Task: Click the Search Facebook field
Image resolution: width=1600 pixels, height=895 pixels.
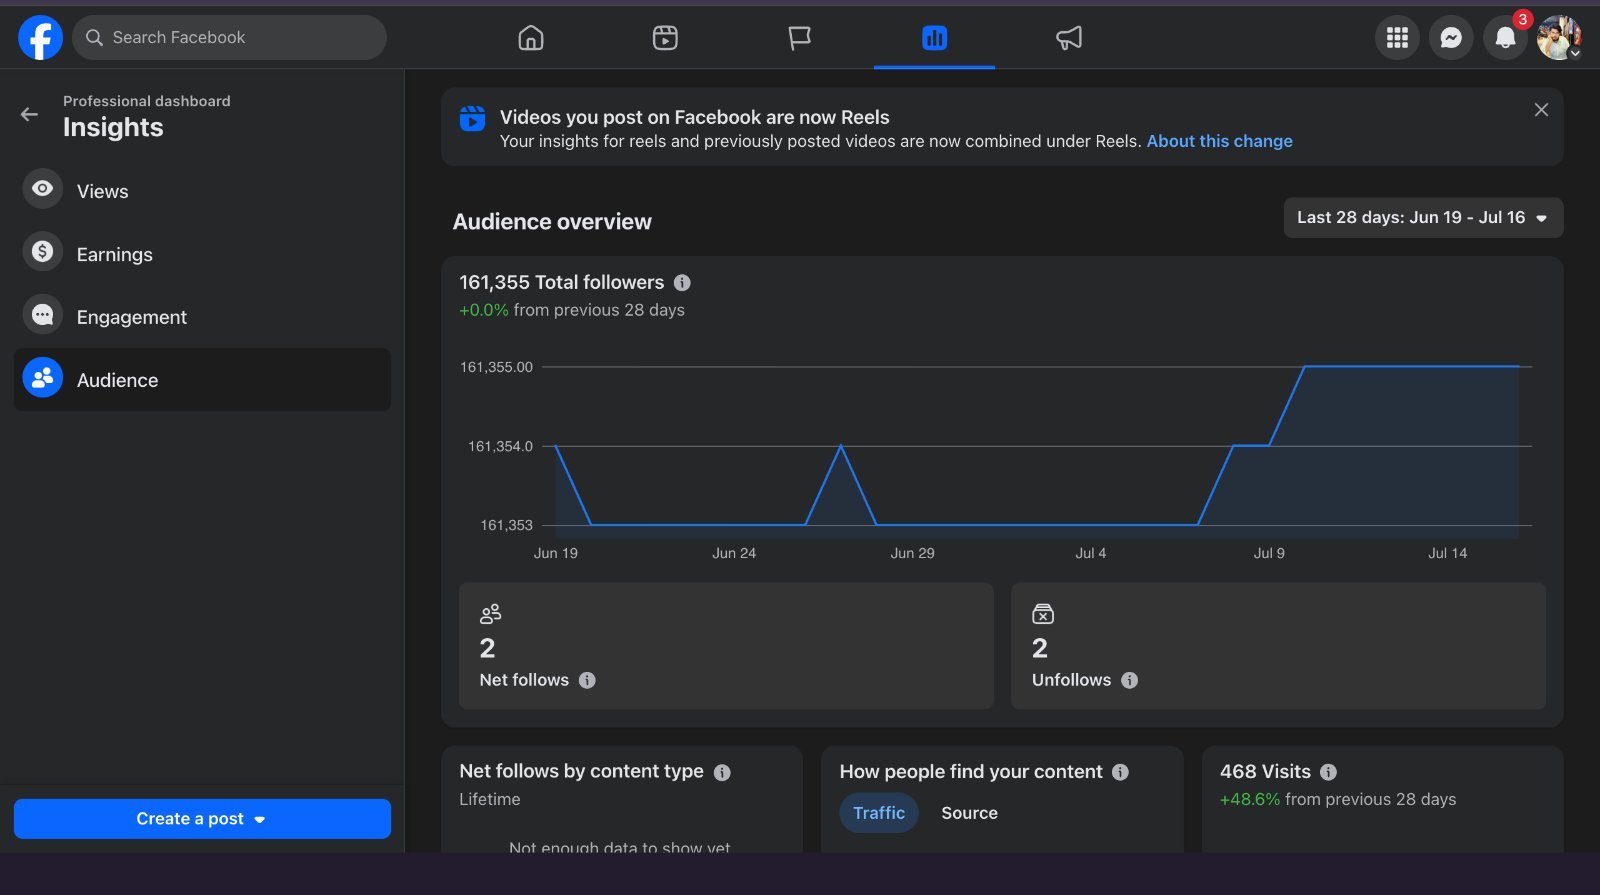Action: [x=229, y=38]
